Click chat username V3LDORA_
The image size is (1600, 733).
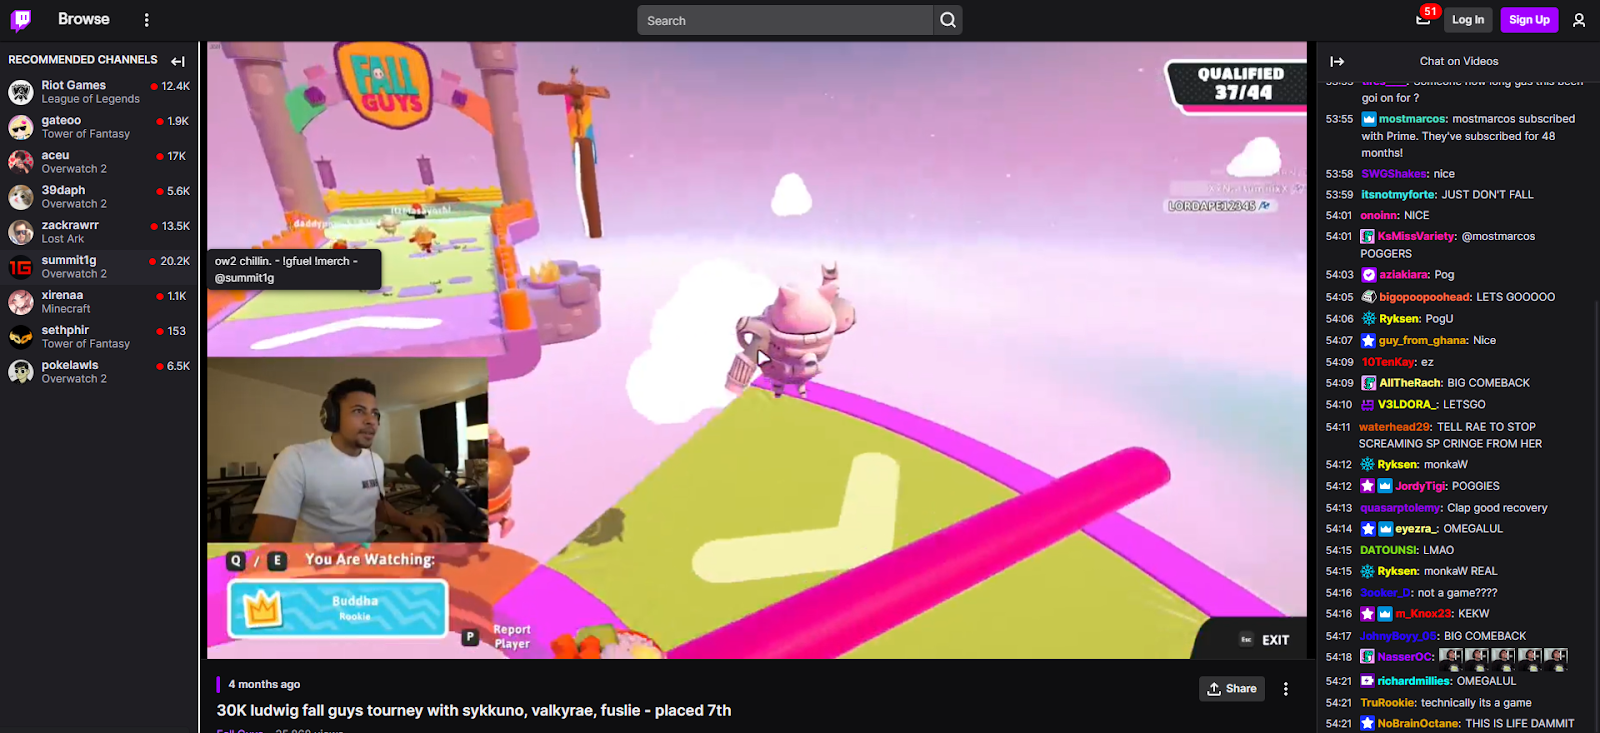point(1407,405)
